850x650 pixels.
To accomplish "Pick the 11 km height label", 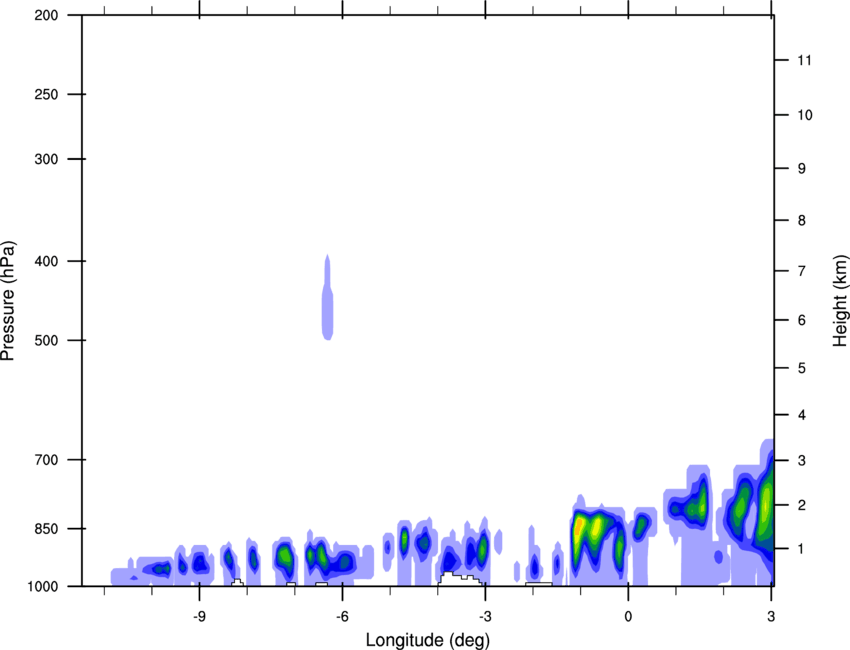I will [805, 60].
